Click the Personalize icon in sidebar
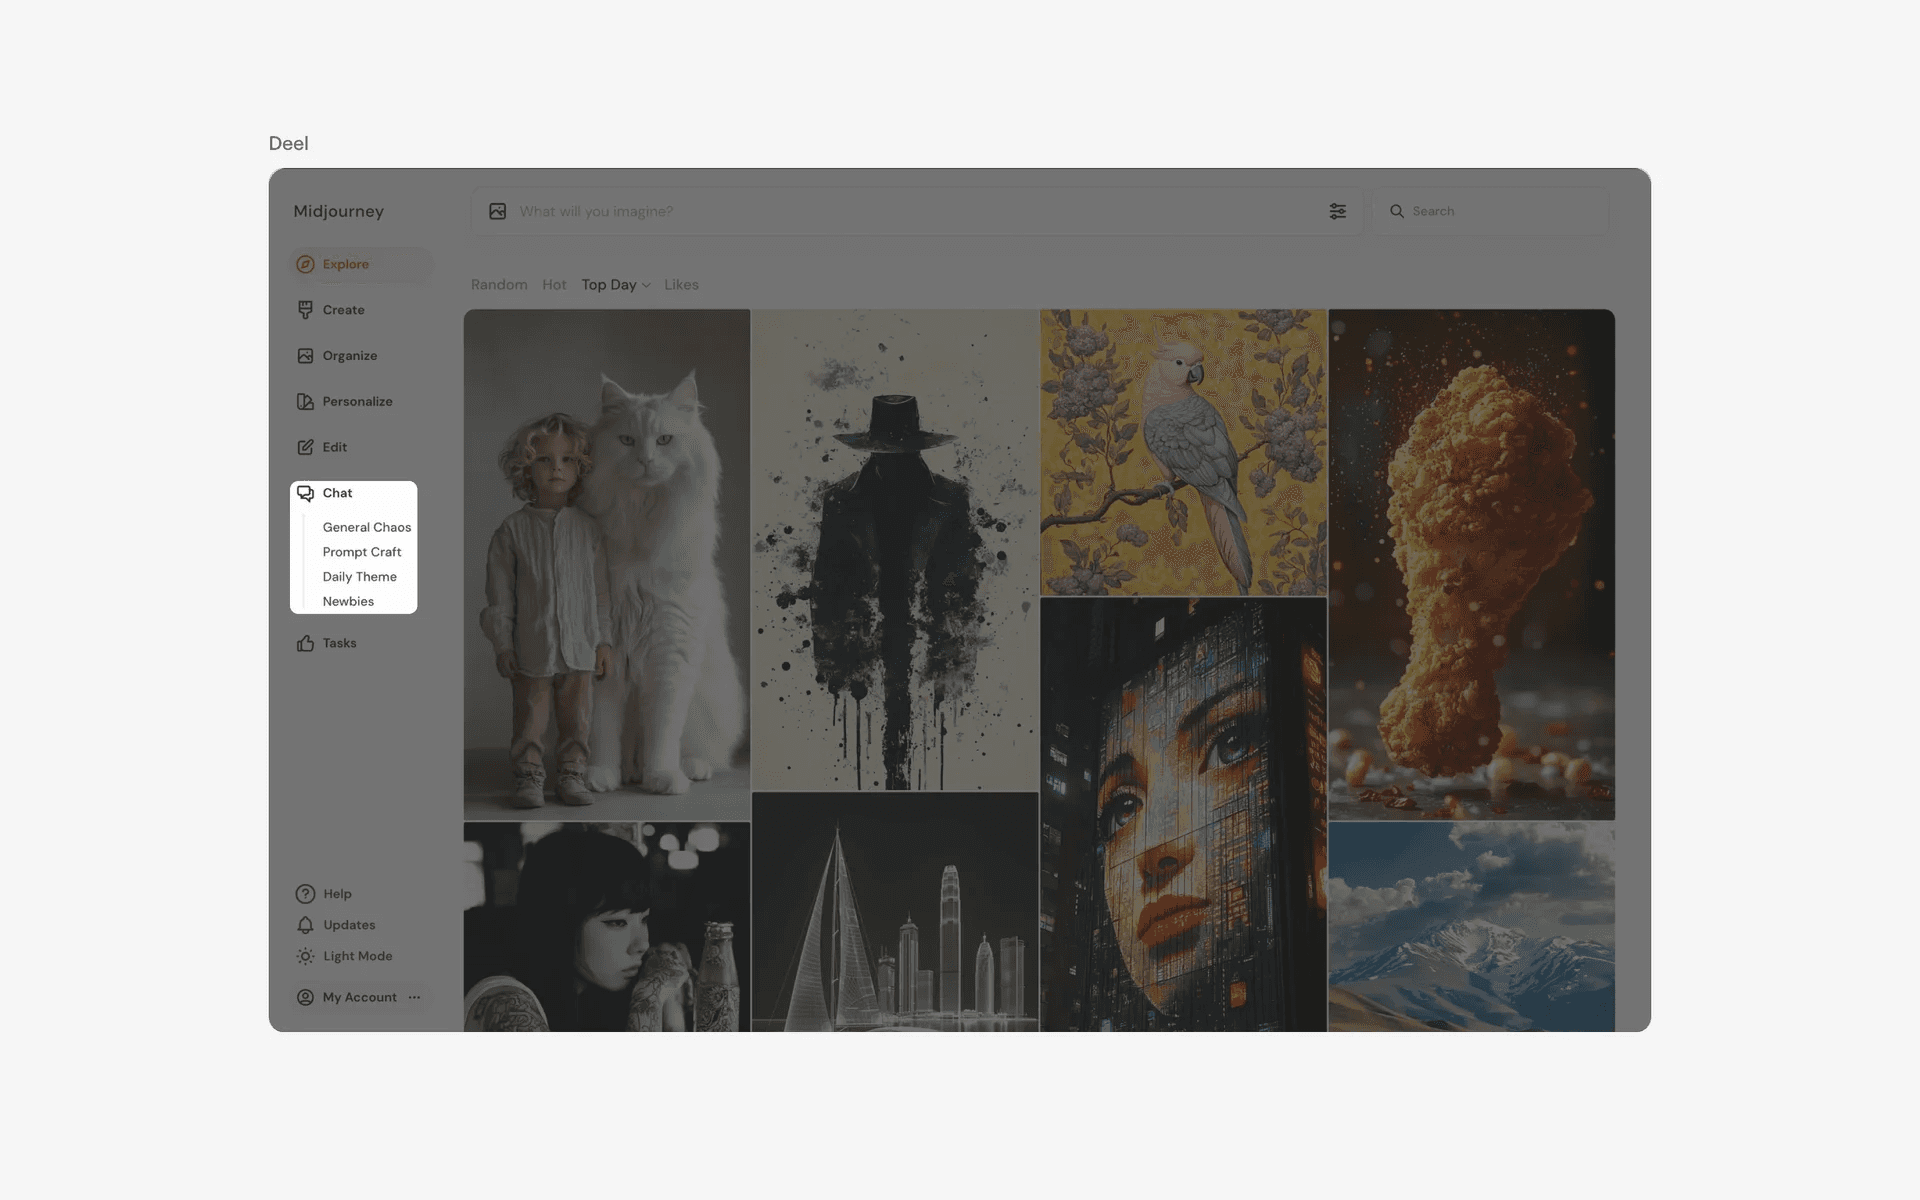 click(305, 401)
